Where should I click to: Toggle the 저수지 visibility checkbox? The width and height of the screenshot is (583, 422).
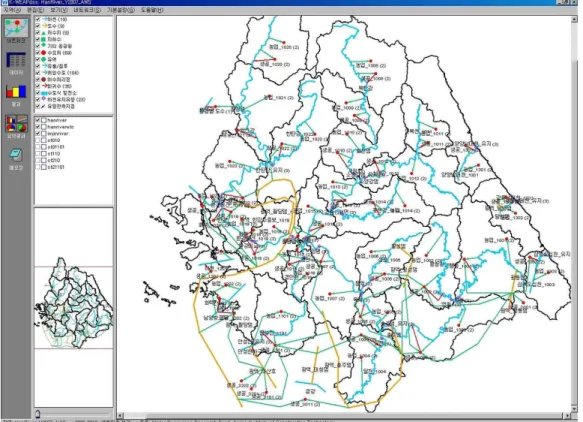(x=38, y=33)
